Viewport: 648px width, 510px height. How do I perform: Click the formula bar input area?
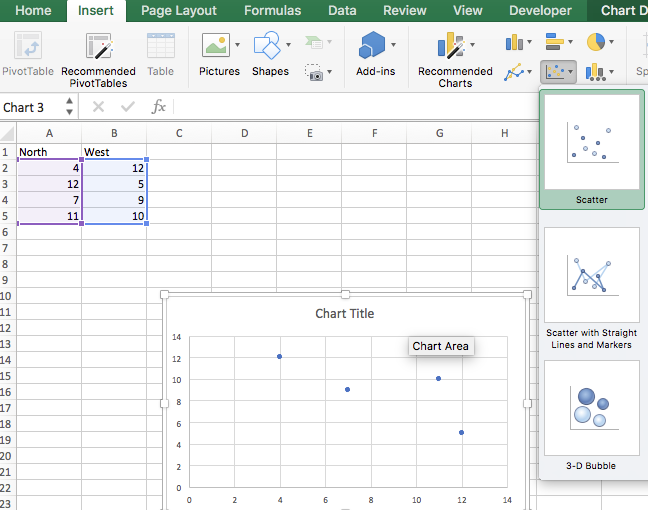coord(355,107)
